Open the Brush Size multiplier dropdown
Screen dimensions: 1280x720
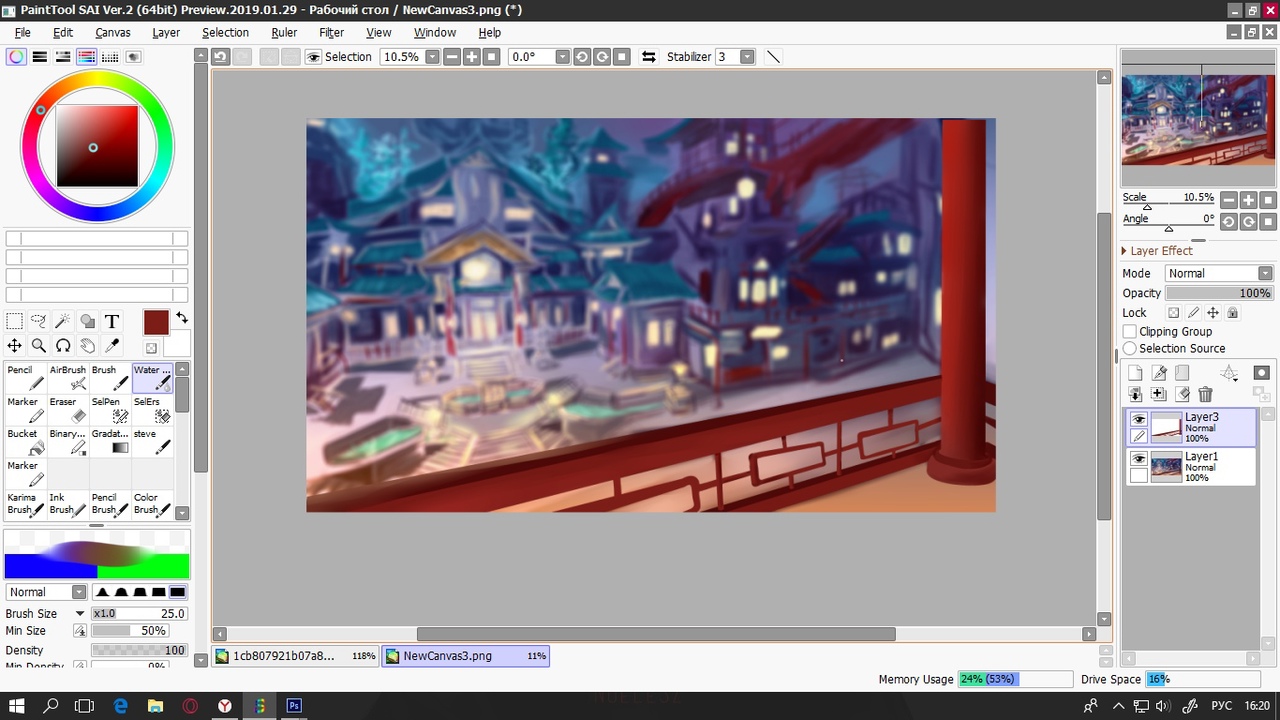[x=80, y=613]
